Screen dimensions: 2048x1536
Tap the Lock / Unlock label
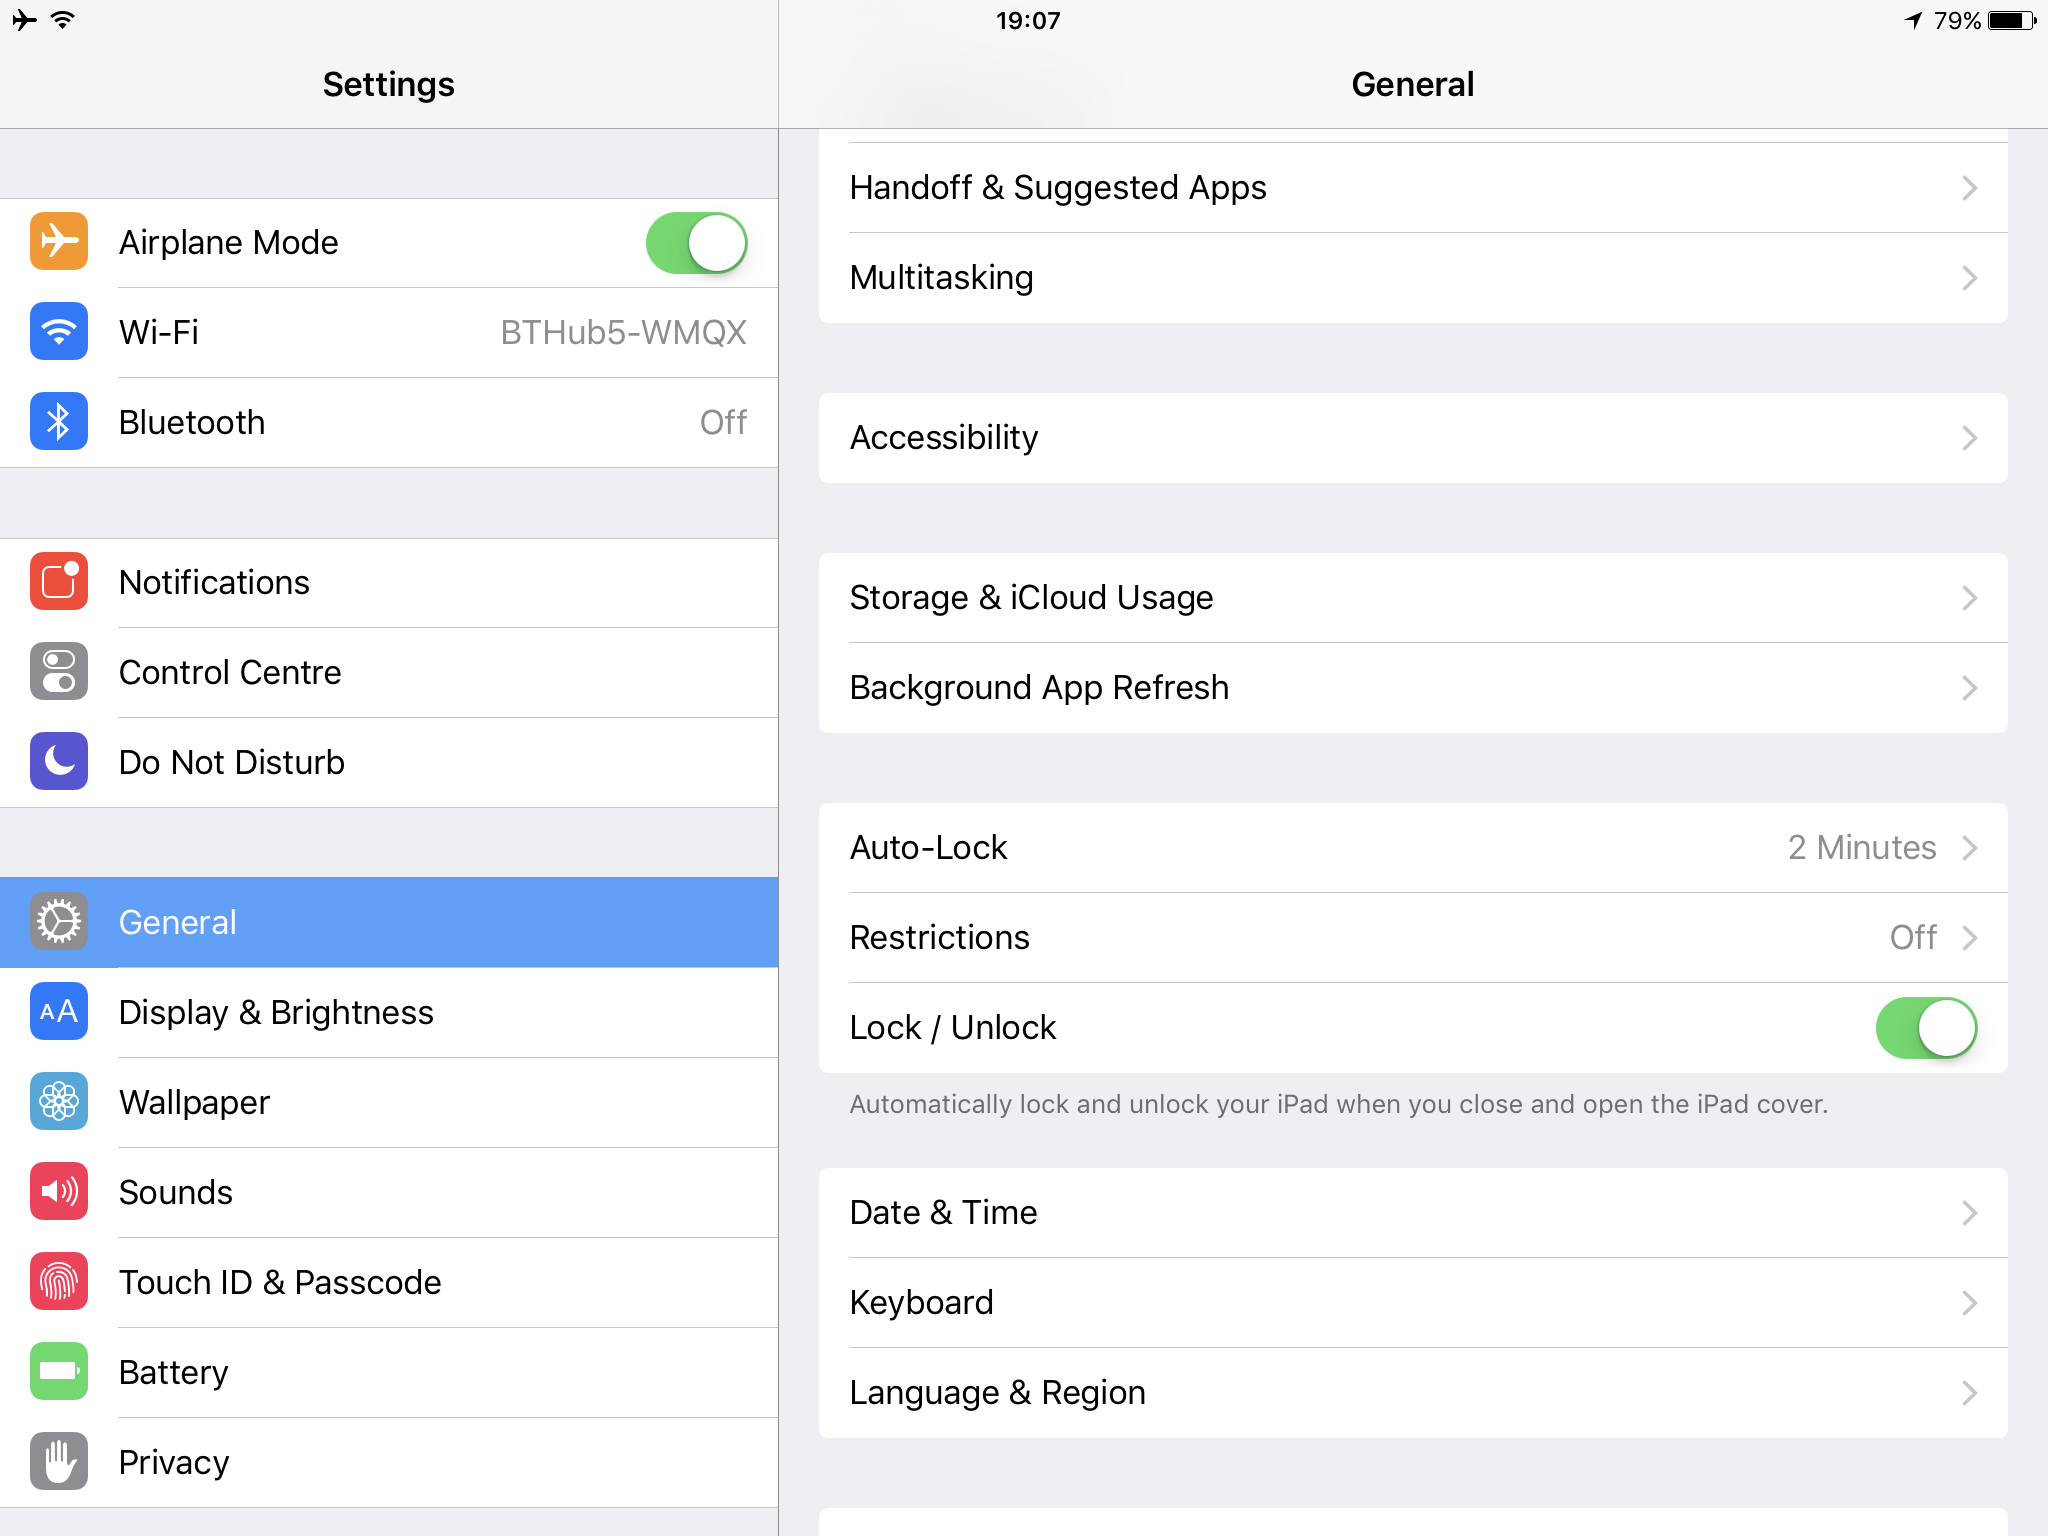pyautogui.click(x=952, y=1028)
